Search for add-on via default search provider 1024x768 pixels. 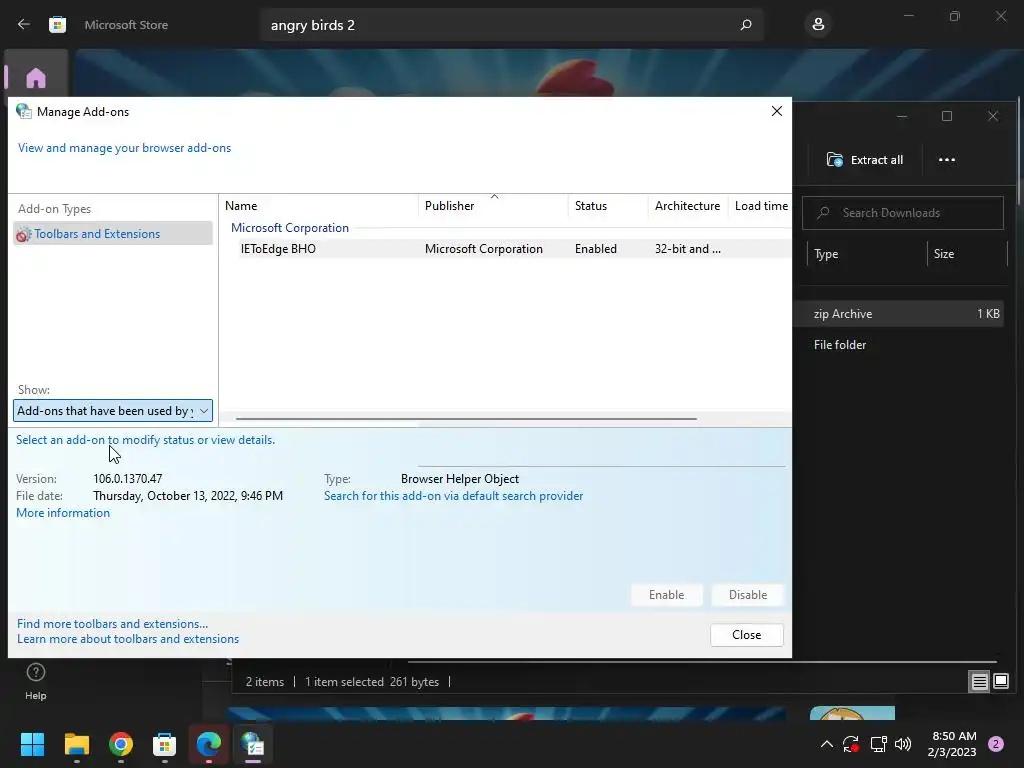[453, 496]
